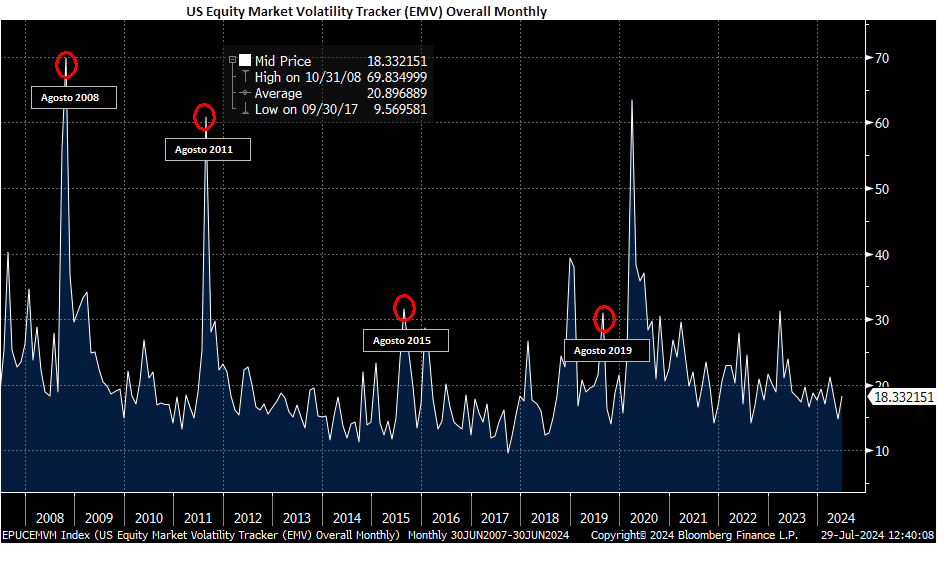Click the High marker icon in legend
This screenshot has width=944, height=561.
point(245,77)
